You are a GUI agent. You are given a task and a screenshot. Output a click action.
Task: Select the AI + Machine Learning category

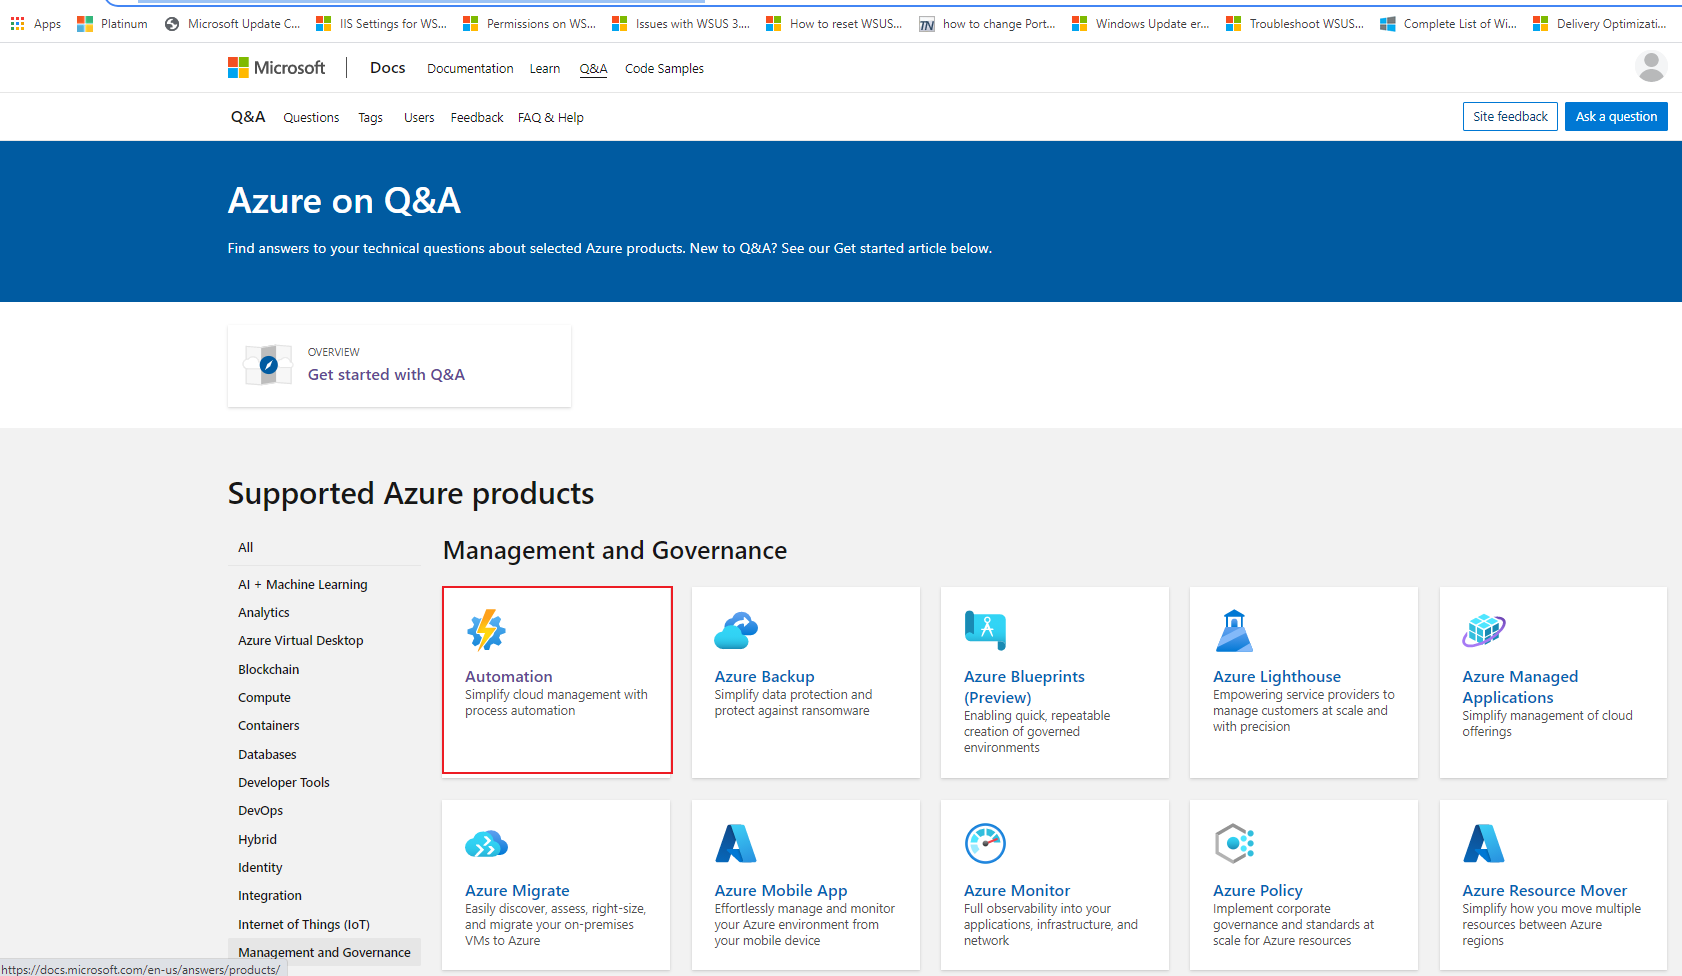coord(303,585)
